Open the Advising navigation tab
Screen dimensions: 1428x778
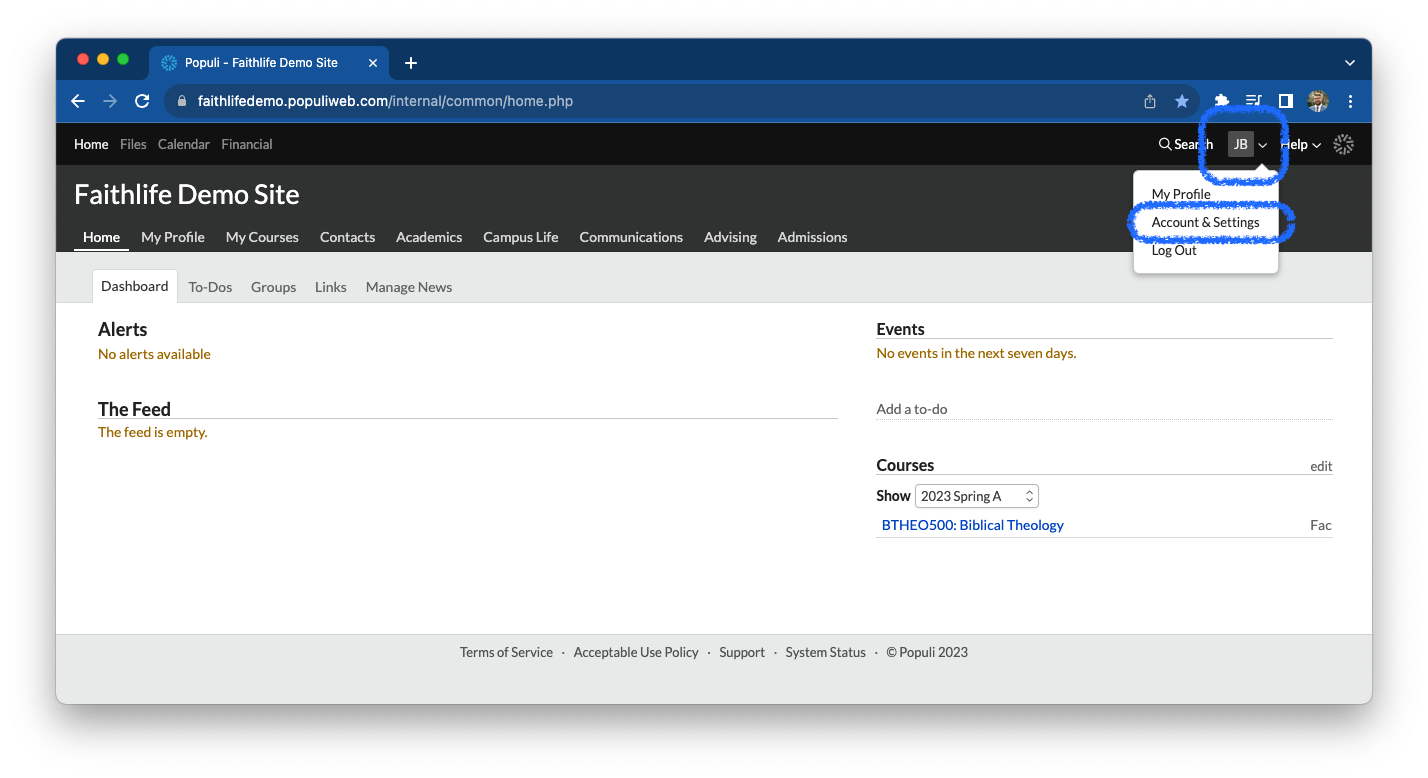click(730, 237)
